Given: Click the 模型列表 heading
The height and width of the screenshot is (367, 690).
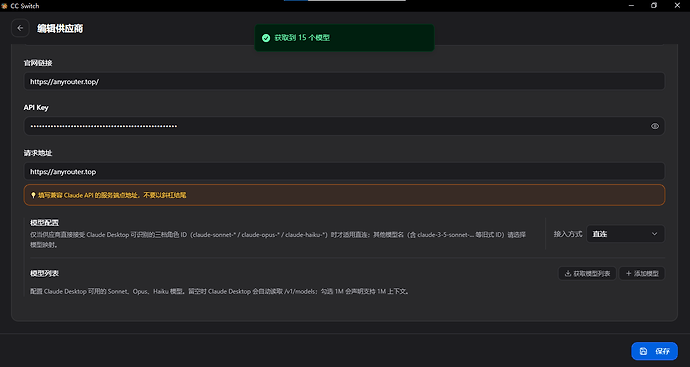Looking at the screenshot, I should (44, 273).
